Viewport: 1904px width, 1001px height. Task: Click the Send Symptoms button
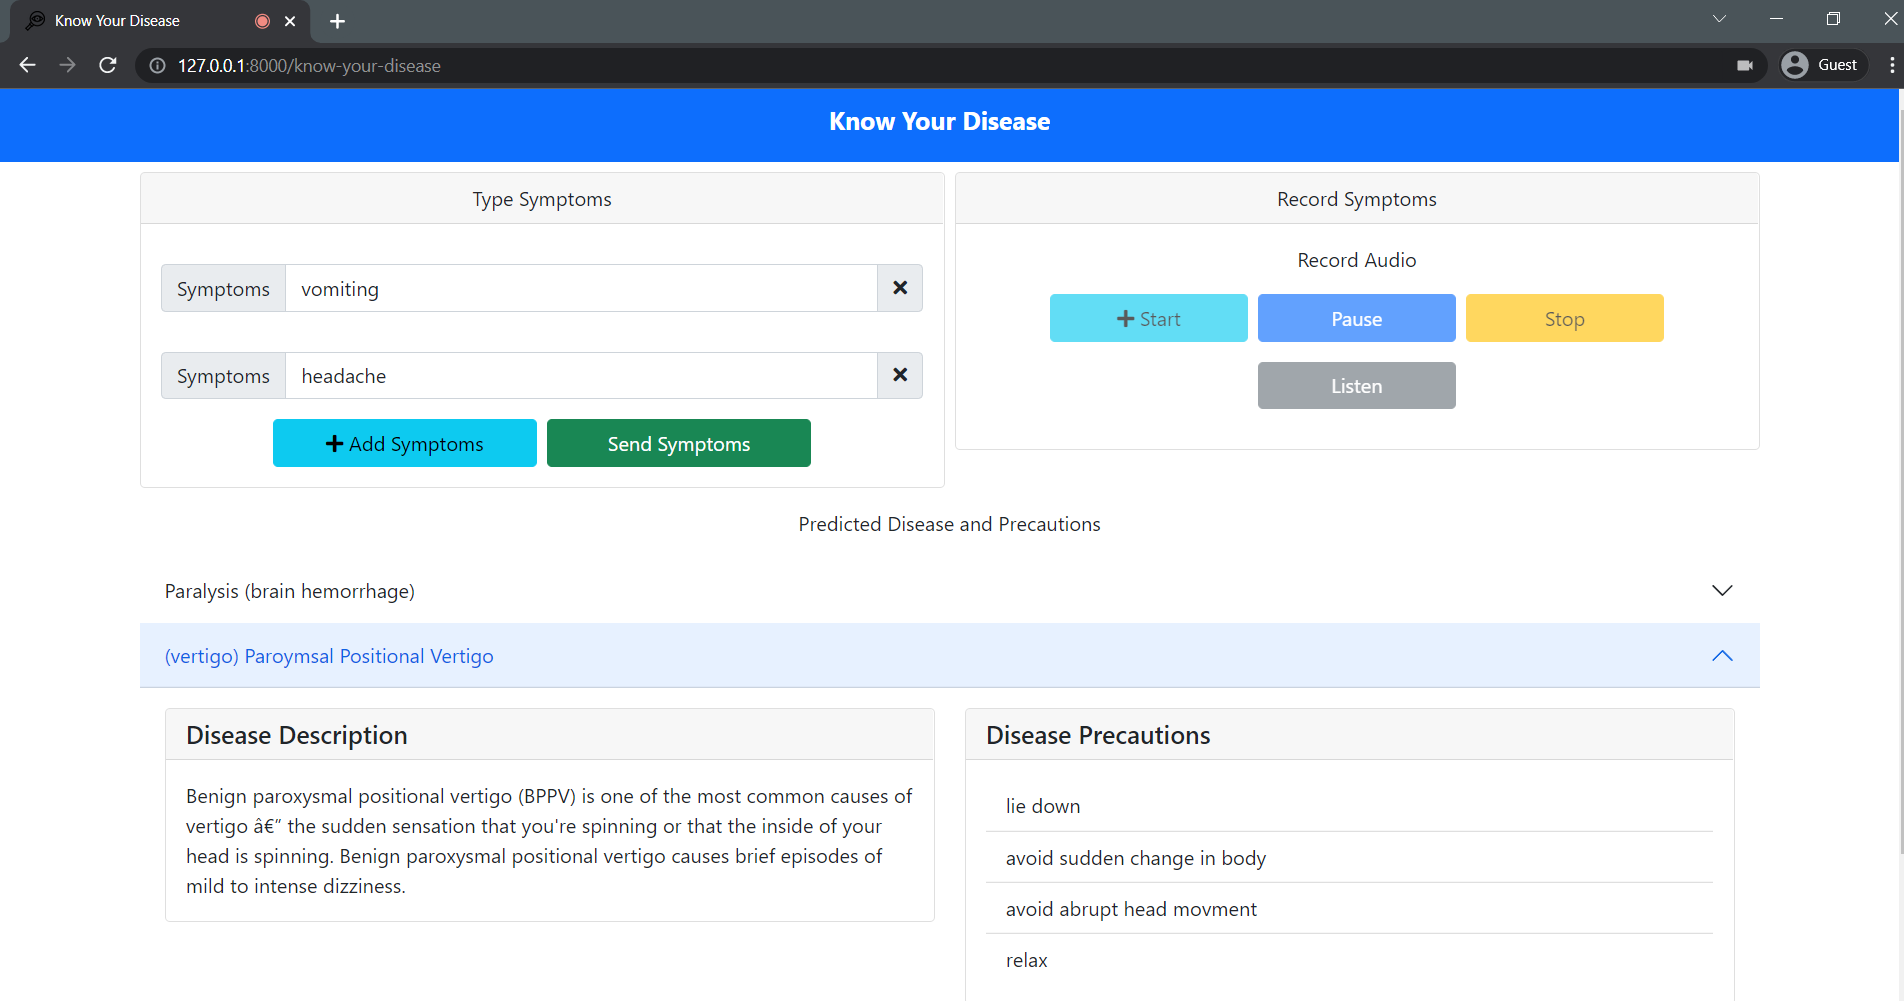[x=679, y=443]
